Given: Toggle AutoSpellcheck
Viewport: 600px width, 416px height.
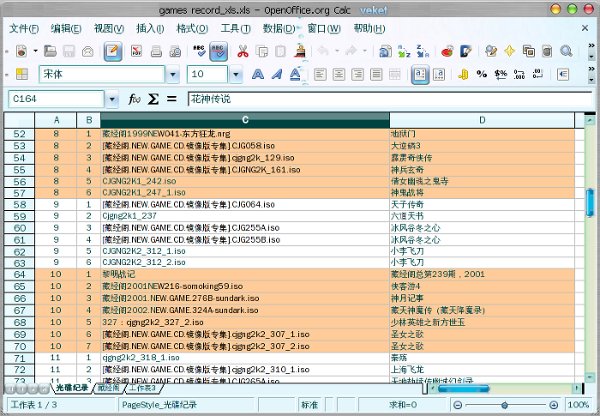Looking at the screenshot, I should pos(218,51).
